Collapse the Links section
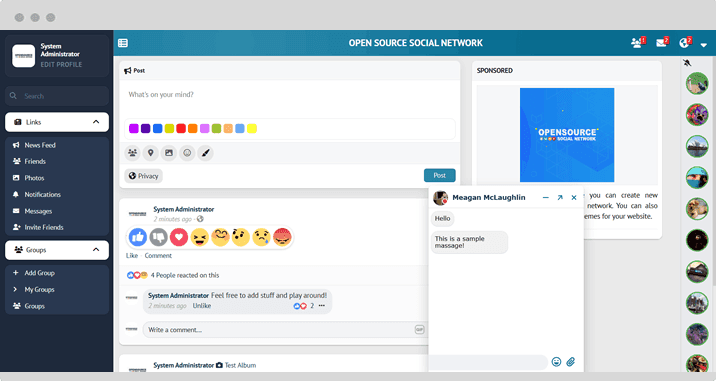 57,122
